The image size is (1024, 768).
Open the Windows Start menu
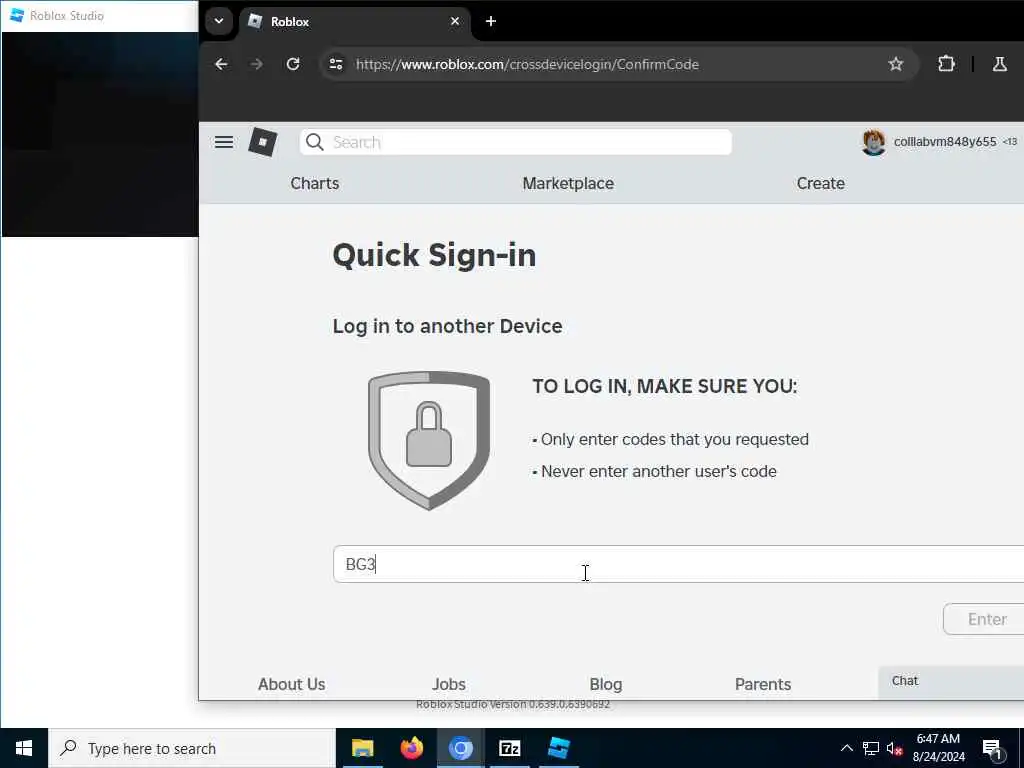click(24, 748)
